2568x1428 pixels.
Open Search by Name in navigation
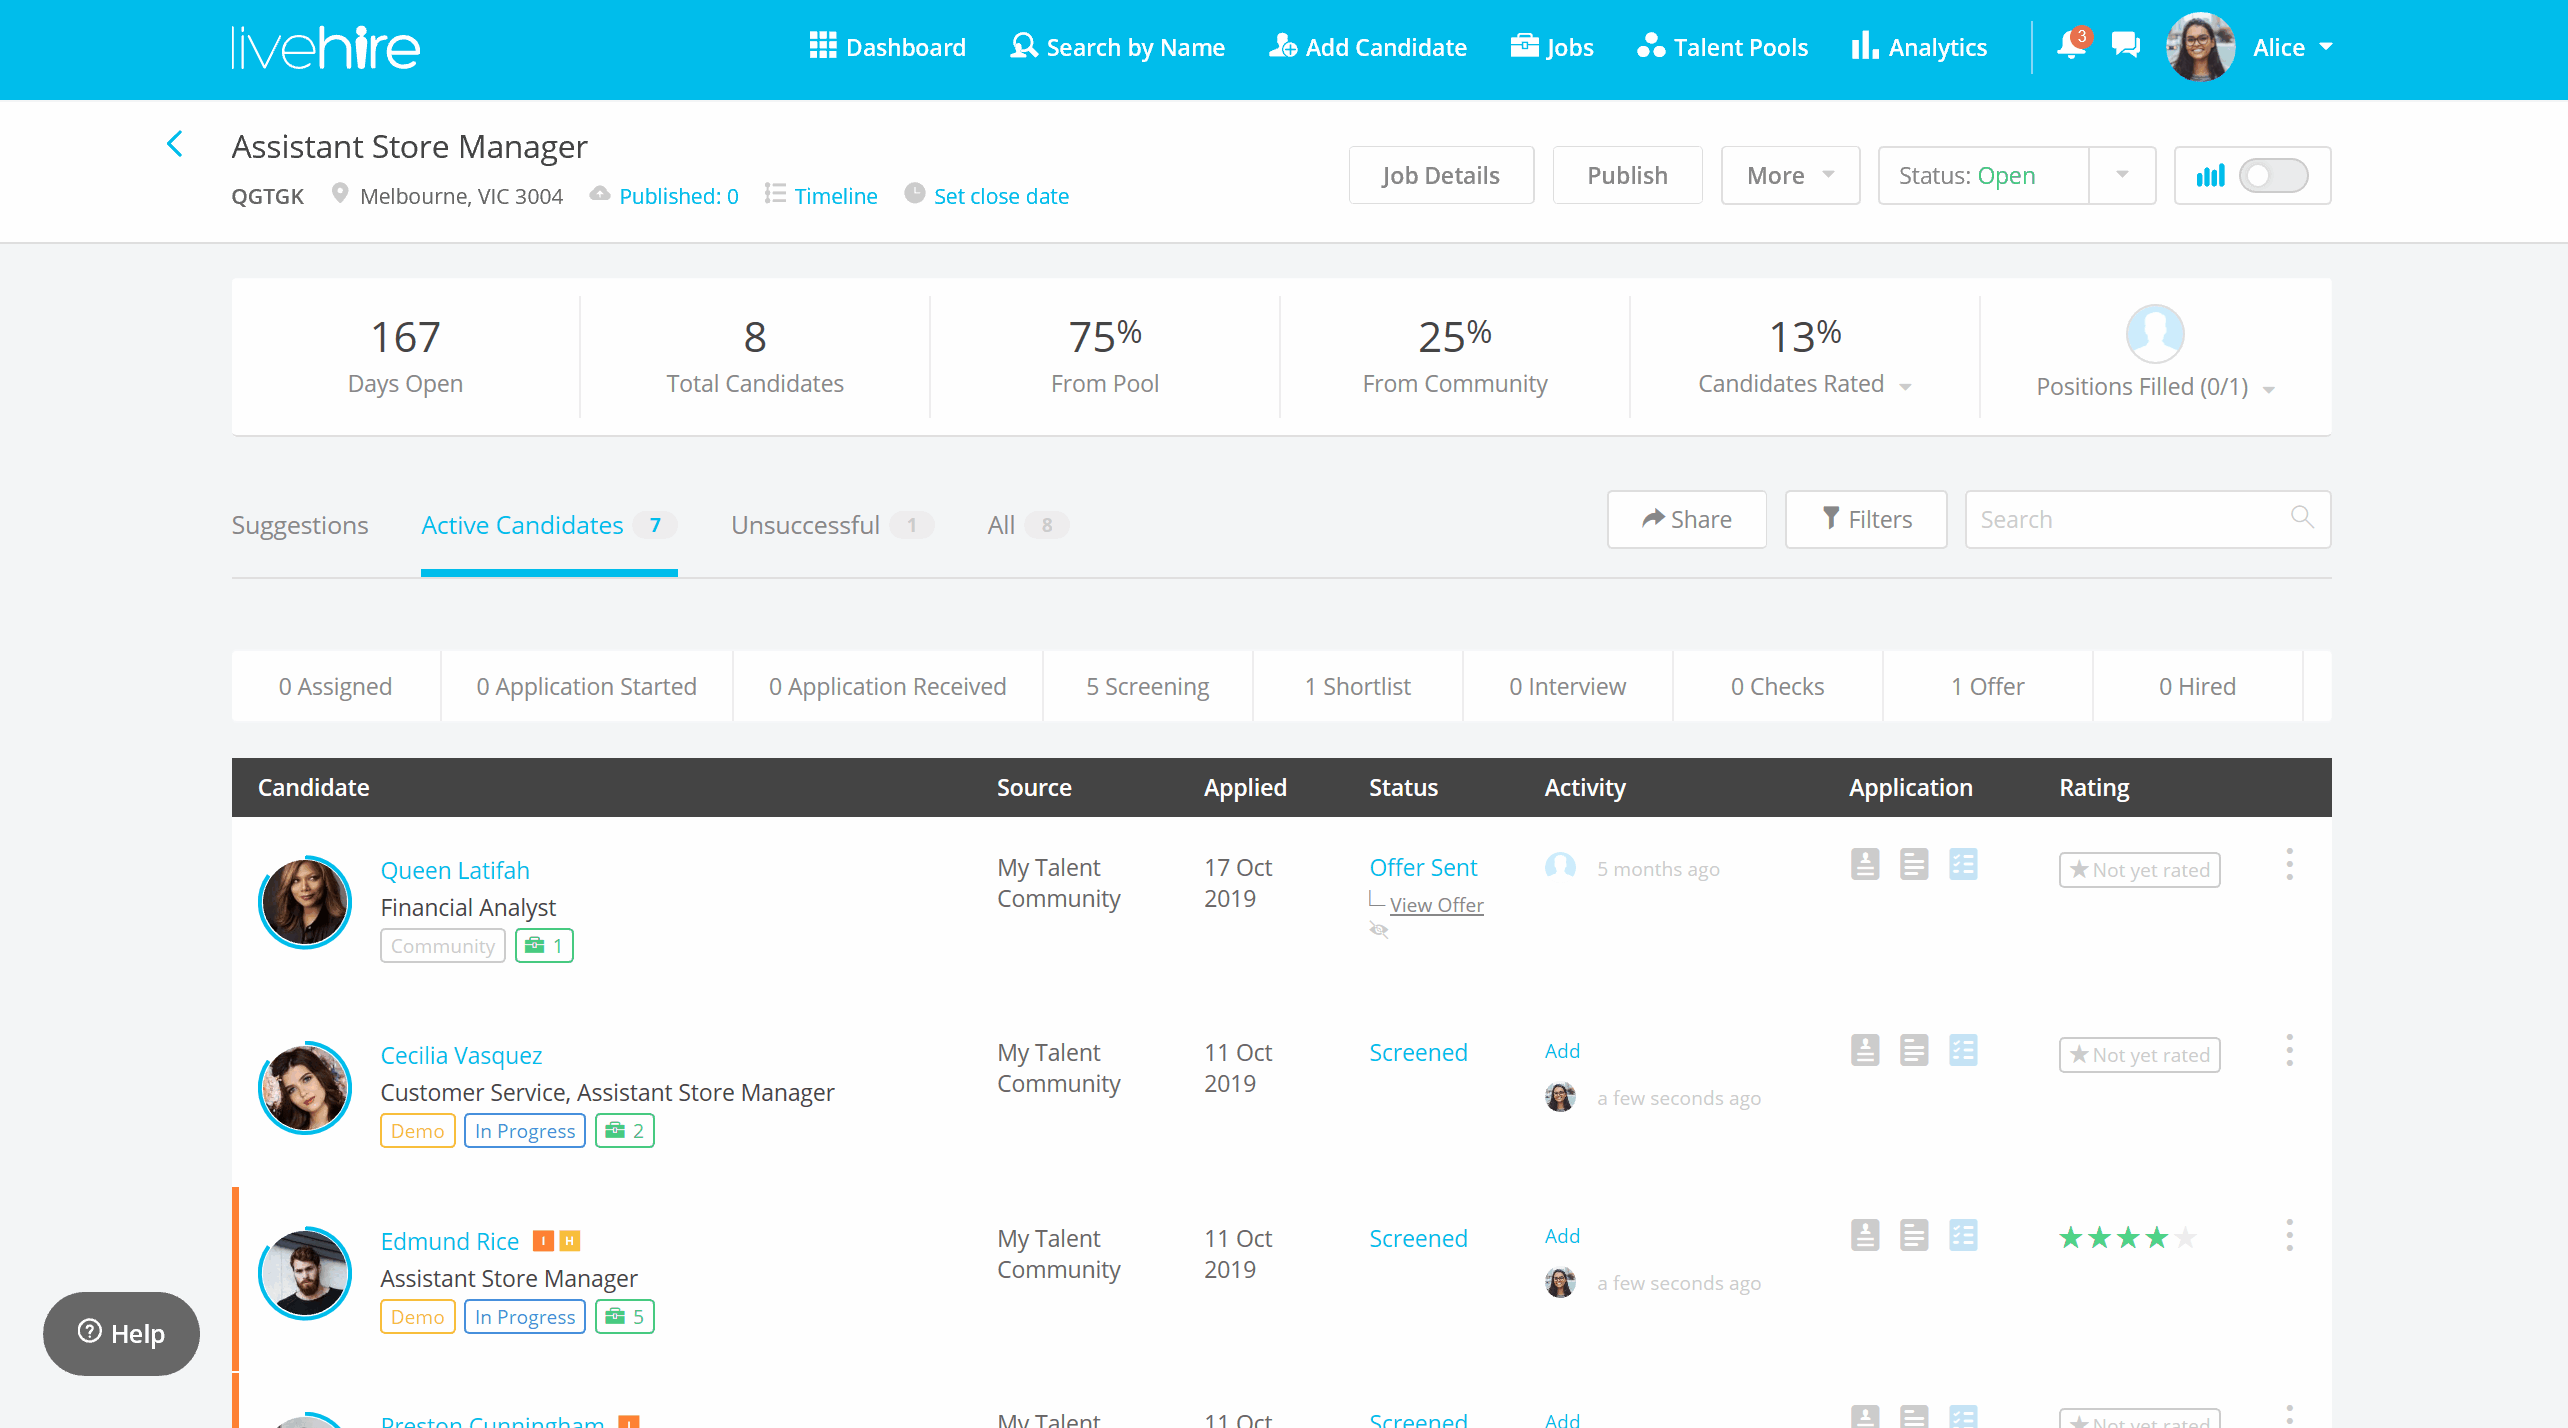point(1117,47)
